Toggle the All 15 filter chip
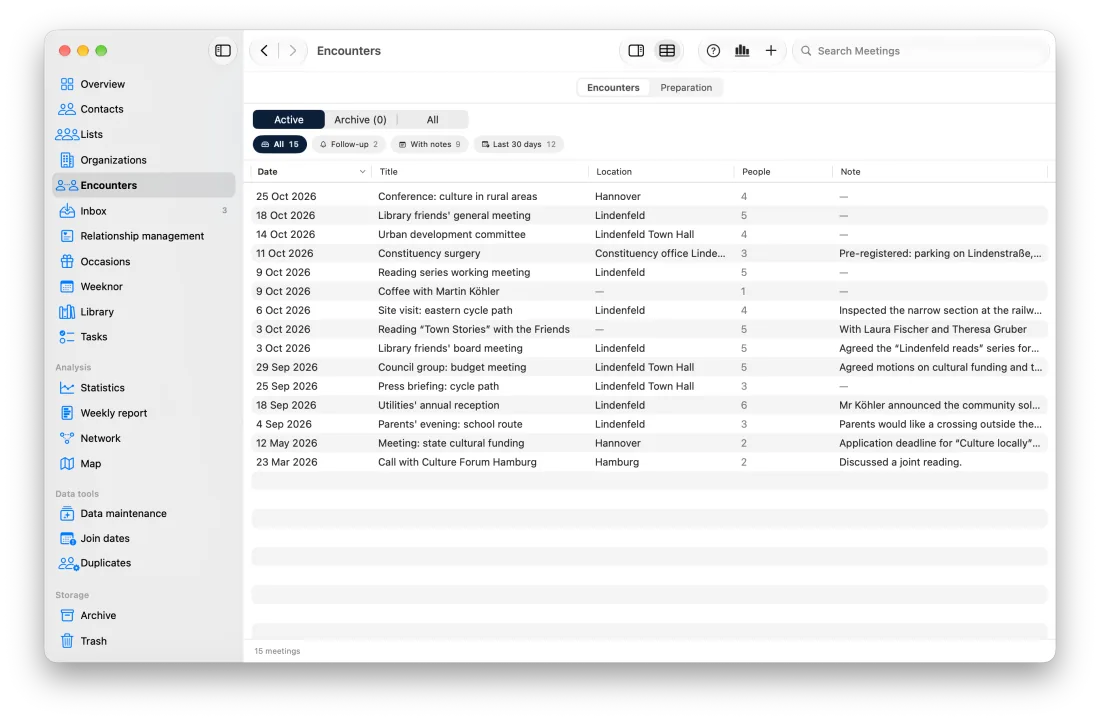 click(x=280, y=144)
